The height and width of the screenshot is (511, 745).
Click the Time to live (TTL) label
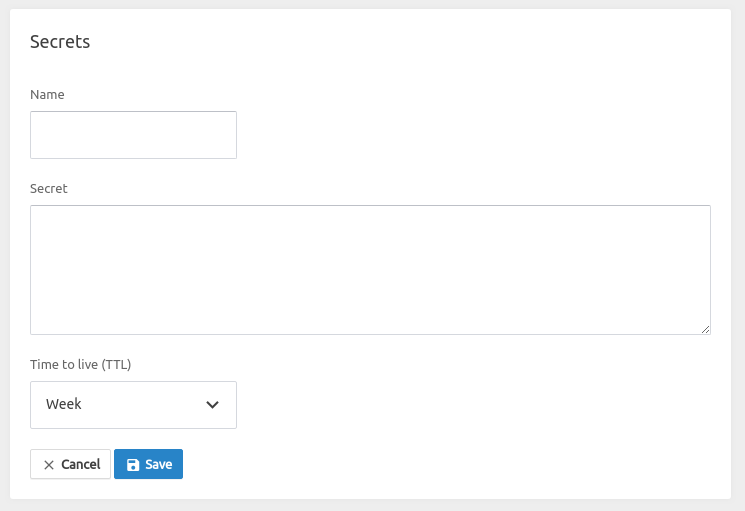[81, 364]
